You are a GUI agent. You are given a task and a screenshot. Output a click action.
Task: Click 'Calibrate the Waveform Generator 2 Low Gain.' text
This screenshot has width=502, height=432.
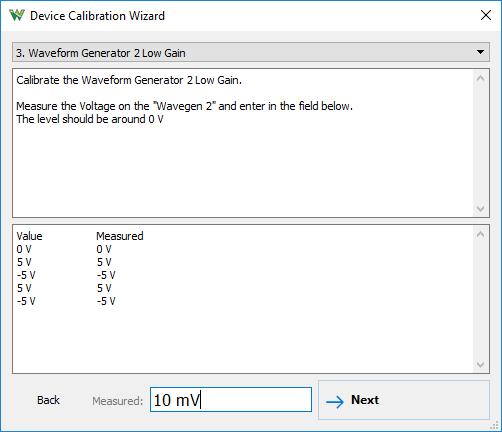[129, 80]
